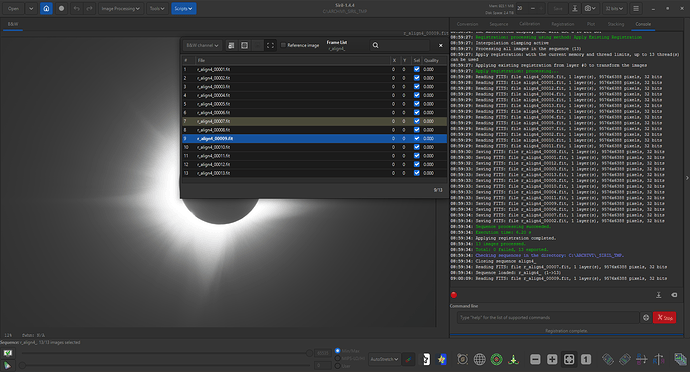Screen dimensions: 690x372
Task: Click the green icon left of the top slider
Action: pyautogui.click(x=7, y=353)
